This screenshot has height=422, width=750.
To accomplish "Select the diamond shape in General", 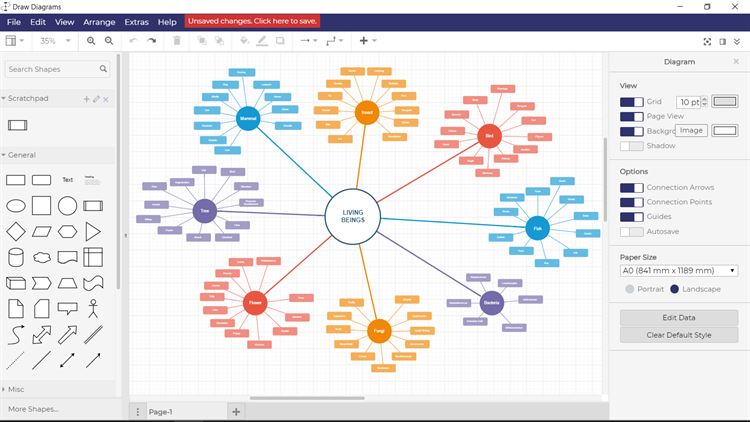I will [x=16, y=232].
